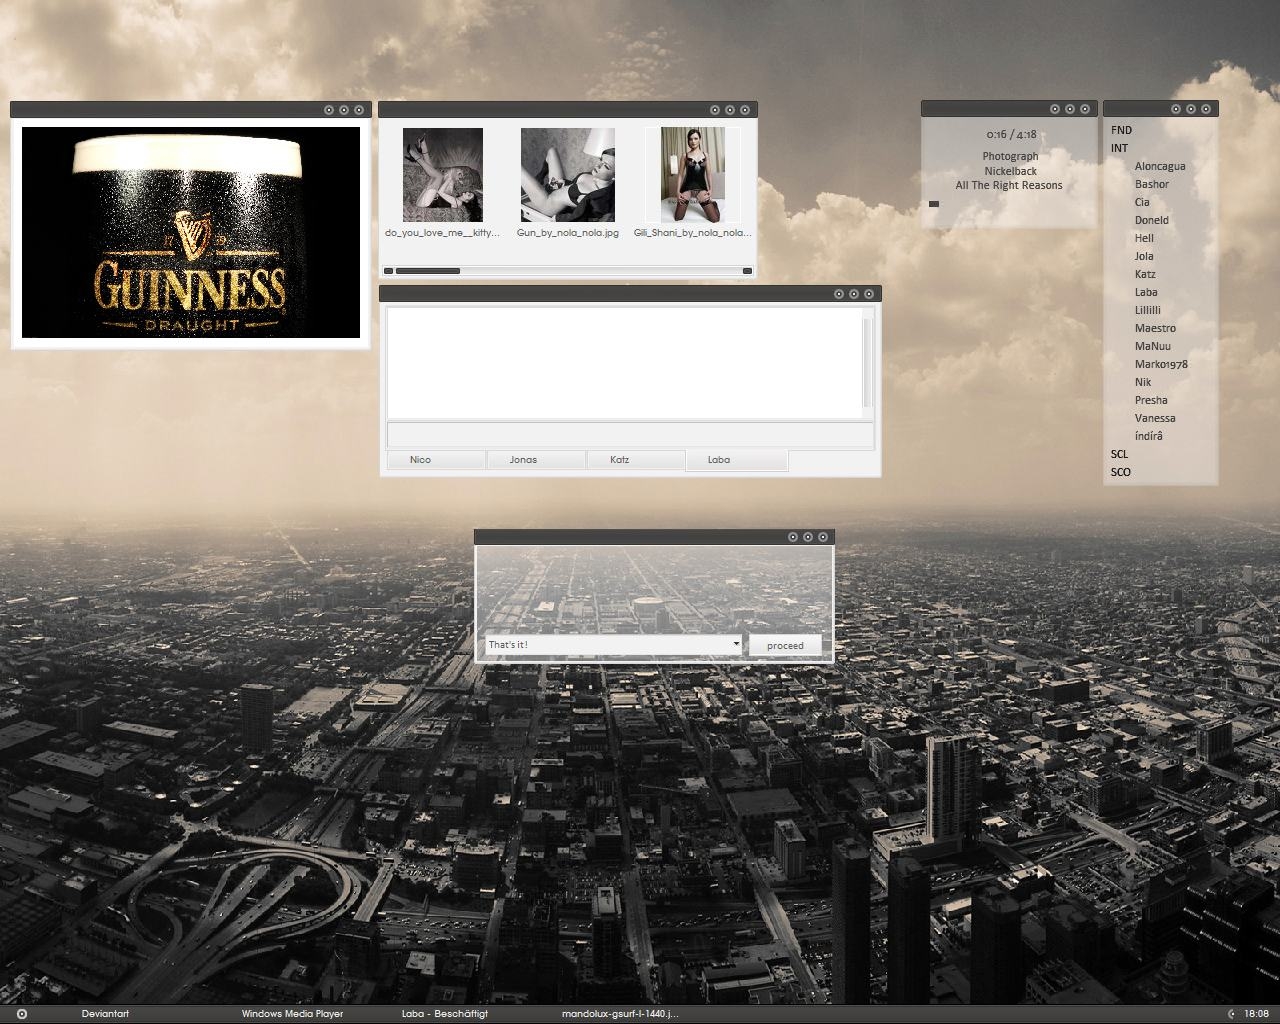Select contact Bashor in the list
This screenshot has height=1024, width=1280.
(1152, 184)
